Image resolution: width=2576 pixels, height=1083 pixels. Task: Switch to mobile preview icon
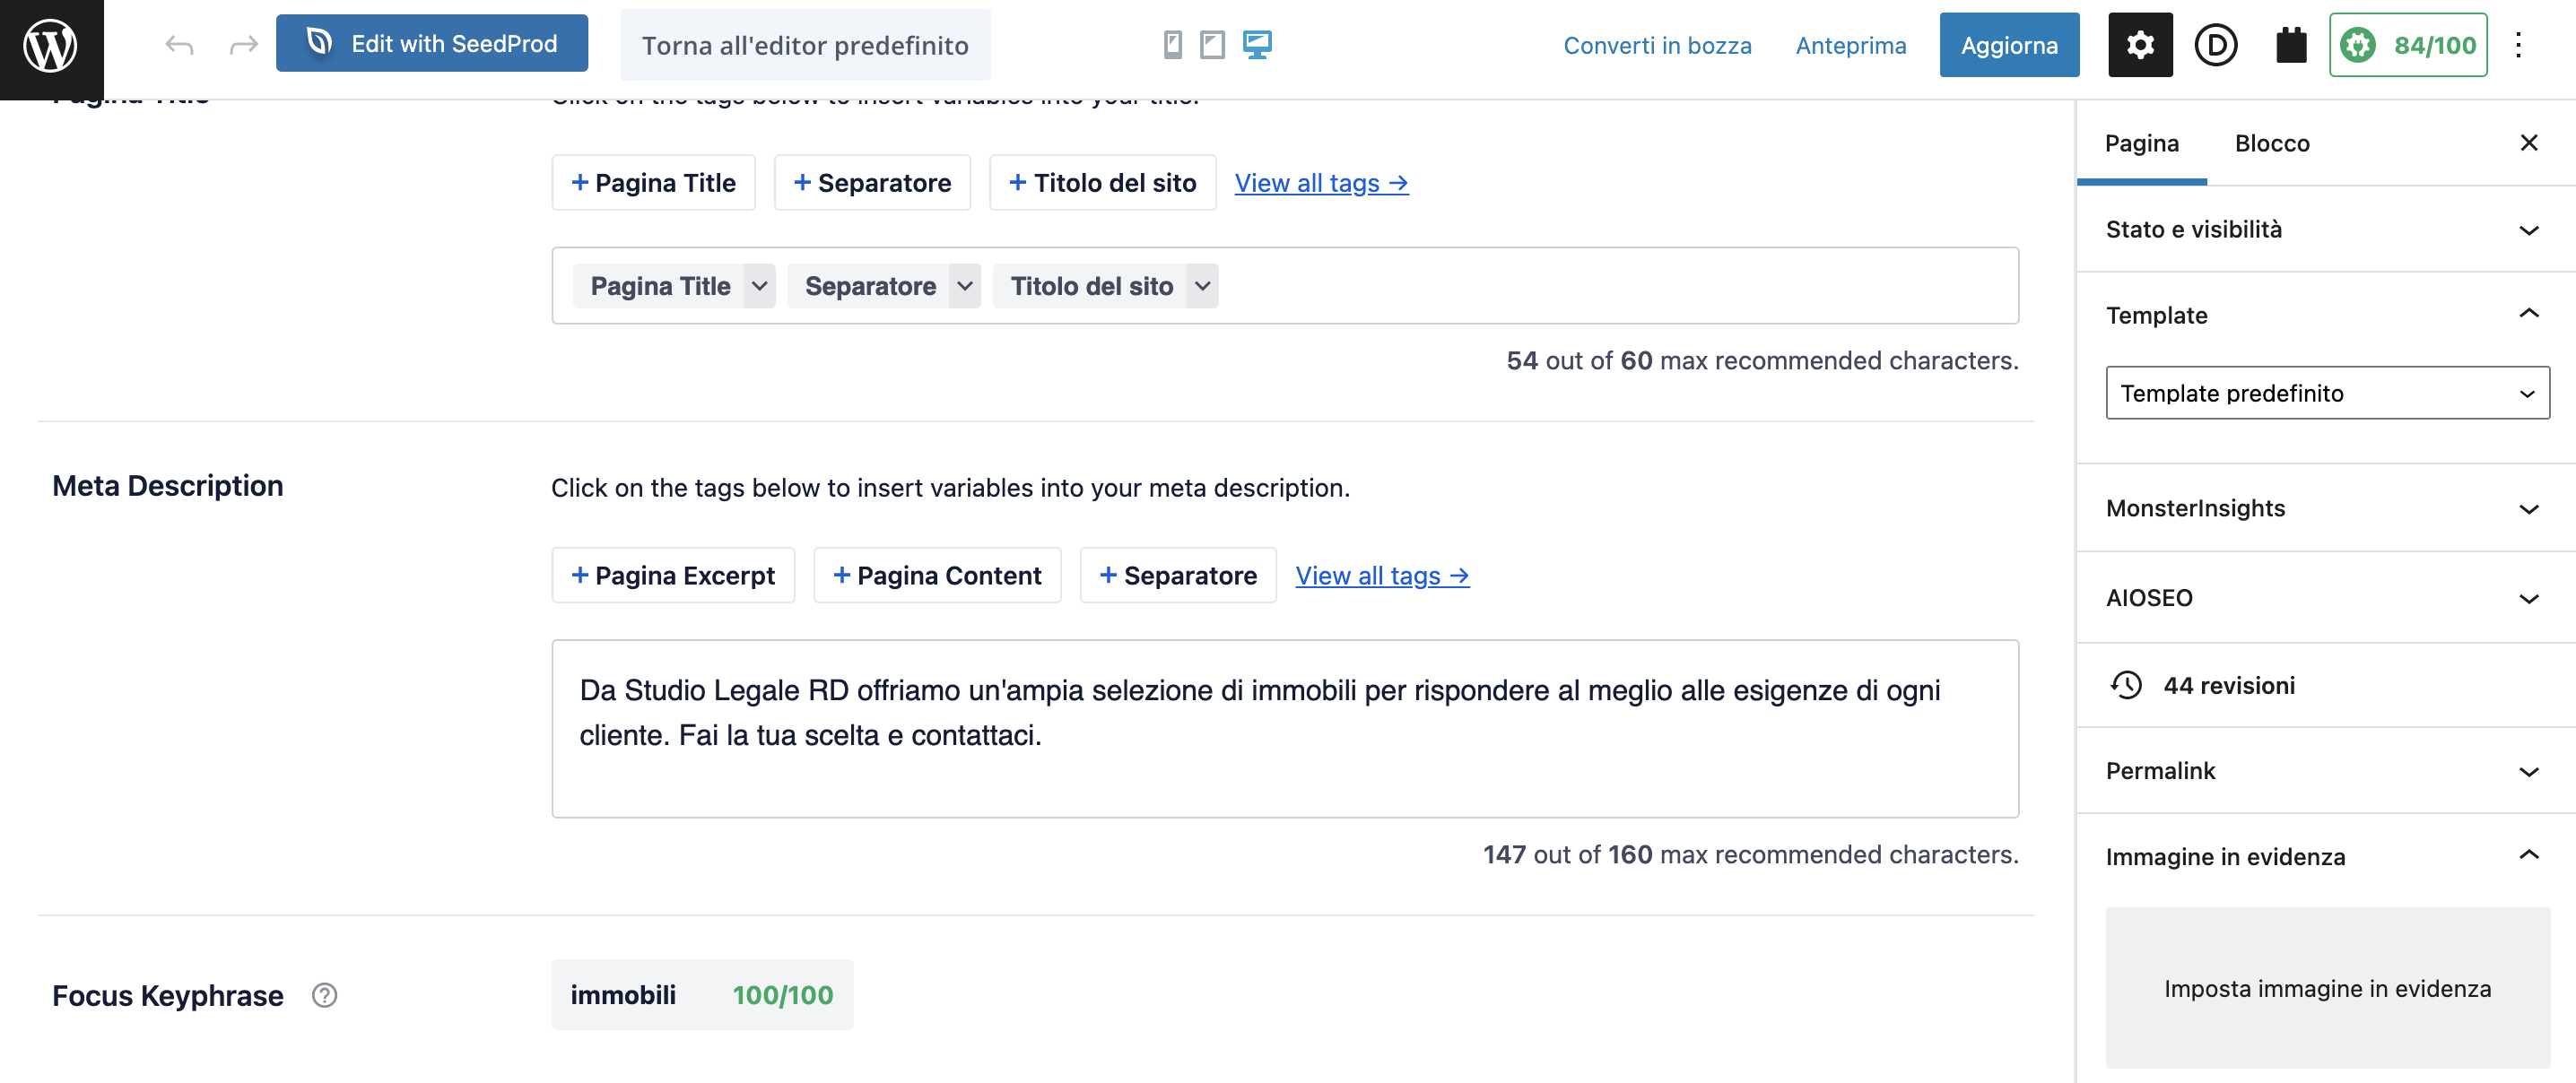(1172, 45)
